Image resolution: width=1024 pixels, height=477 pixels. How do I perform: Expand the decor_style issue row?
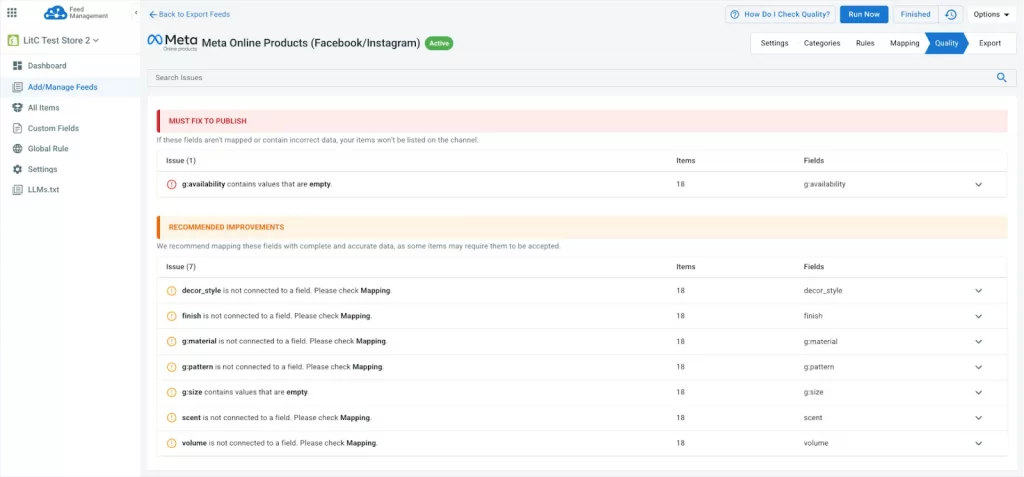click(978, 291)
